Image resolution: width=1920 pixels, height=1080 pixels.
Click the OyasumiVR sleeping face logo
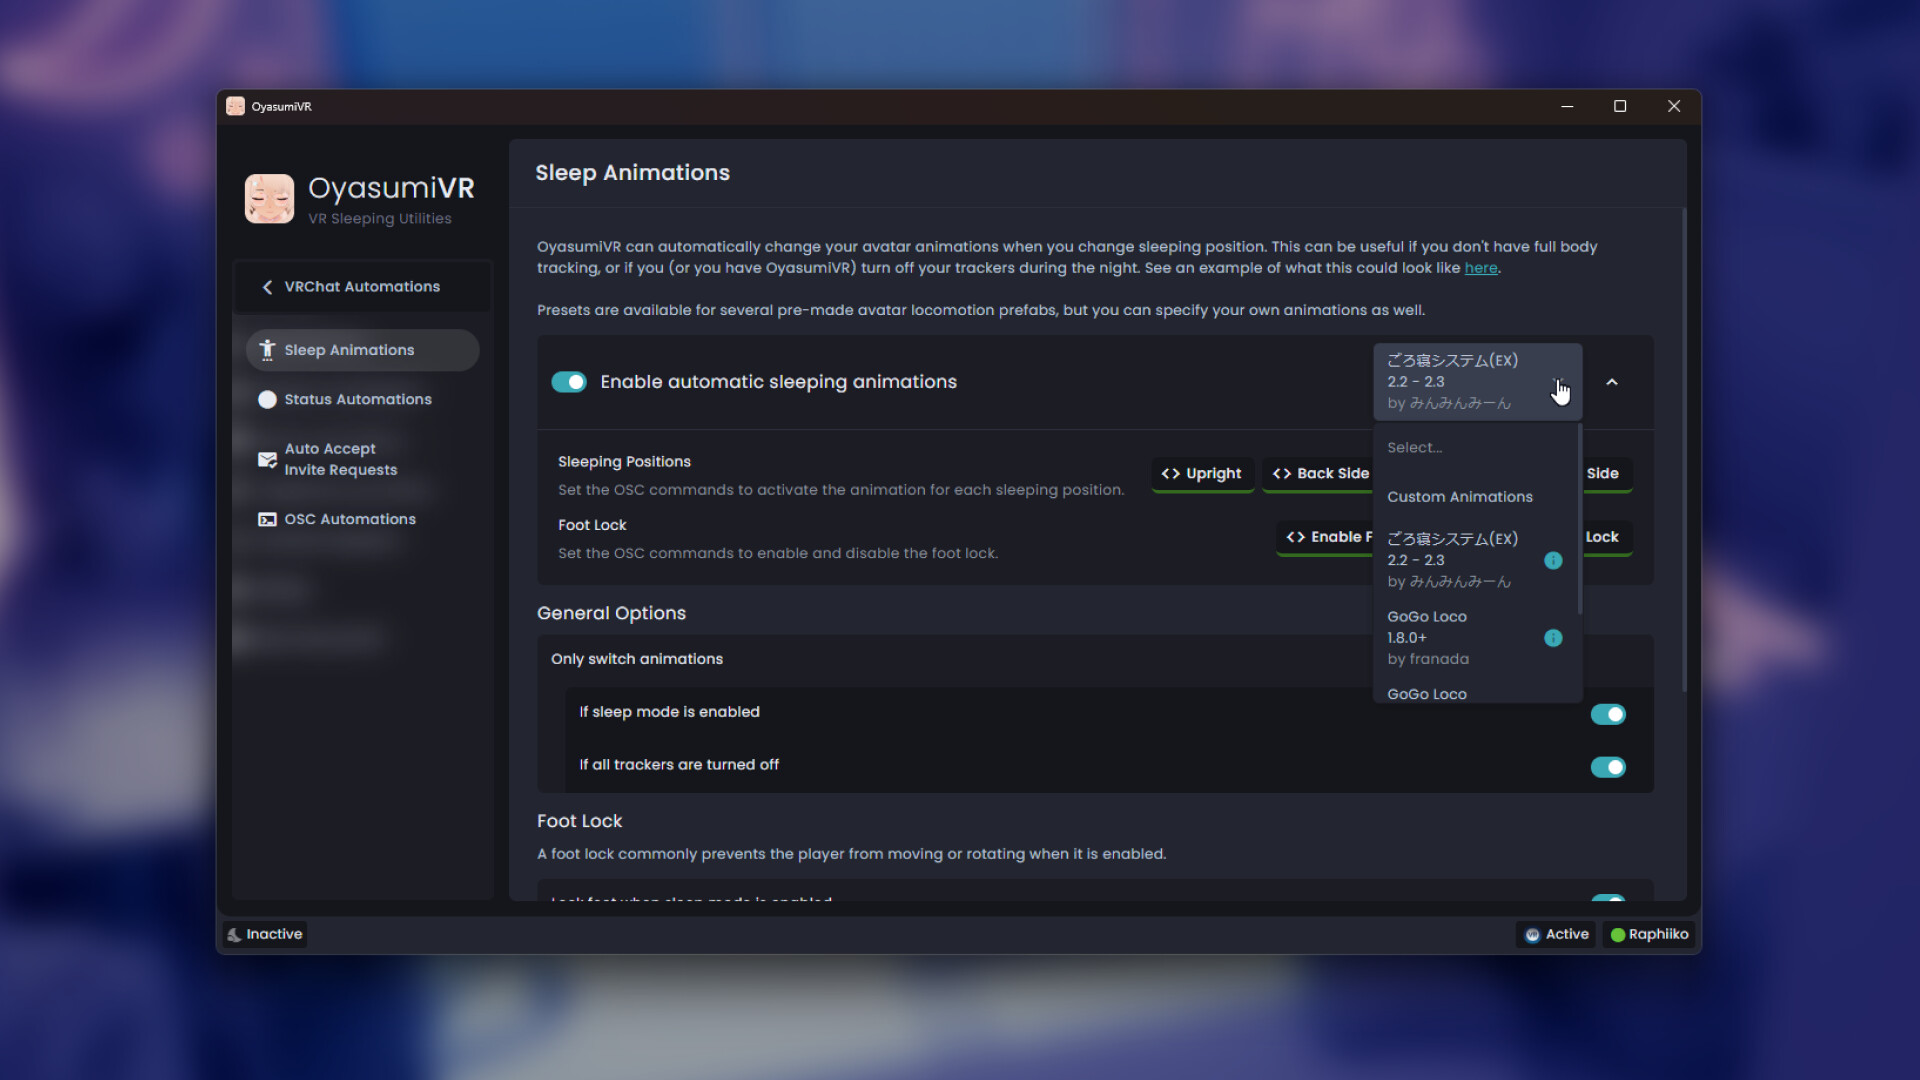tap(268, 198)
